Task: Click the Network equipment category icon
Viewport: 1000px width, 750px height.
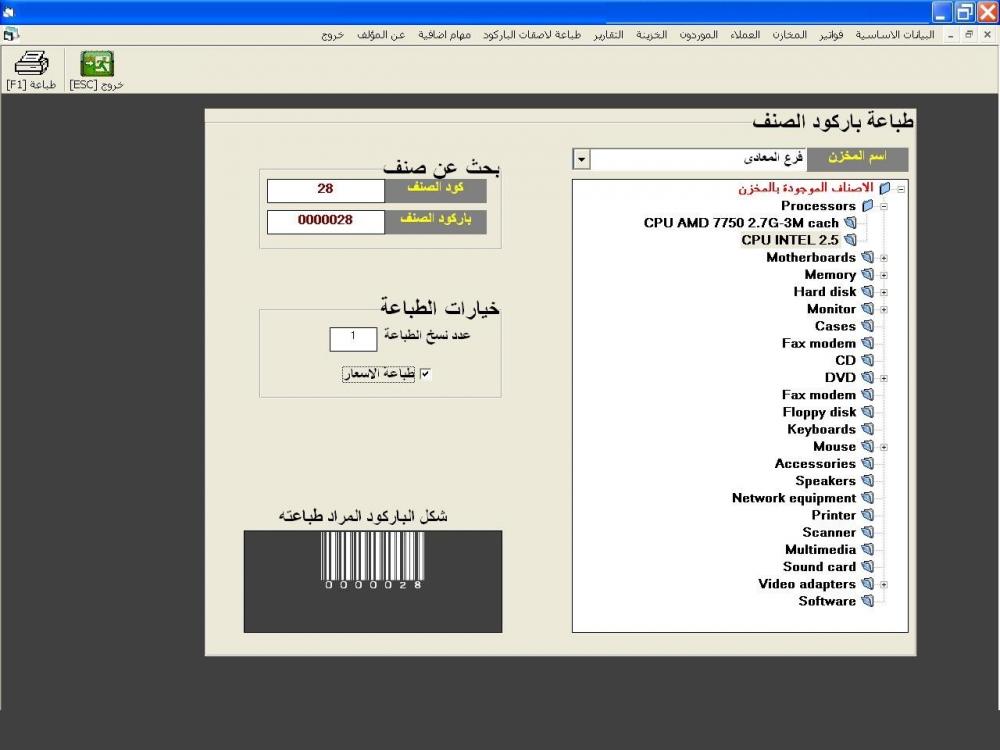Action: pyautogui.click(x=867, y=498)
